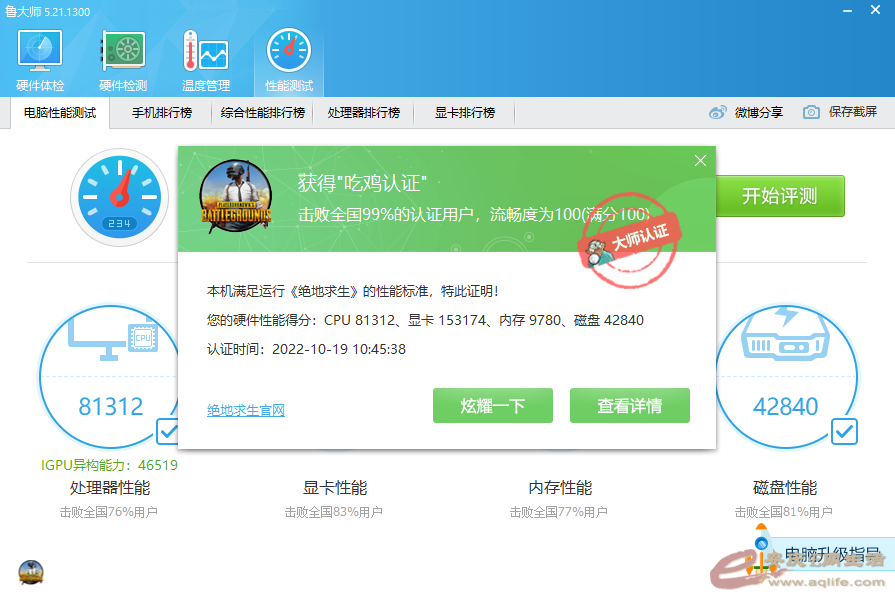Image resolution: width=895 pixels, height=595 pixels.
Task: Open the 硬件检测 hardware detection icon
Action: point(123,53)
